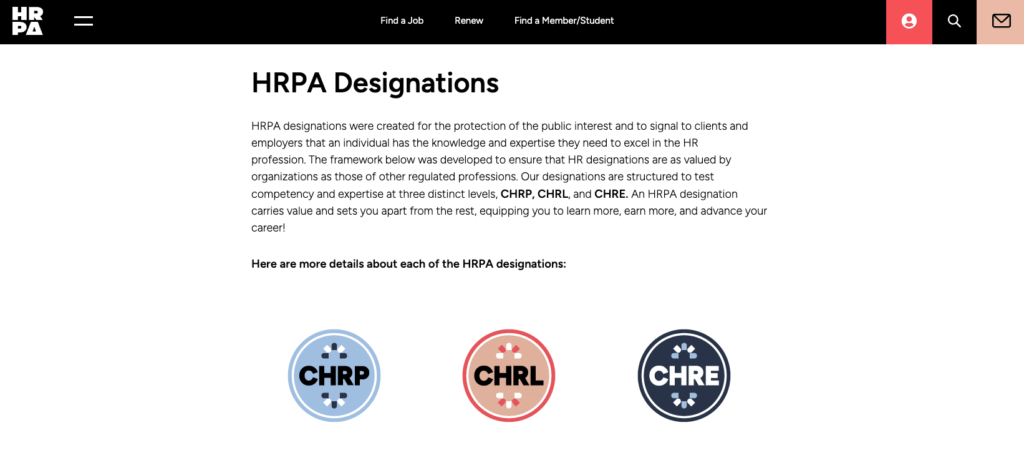Select the red CHRL designation badge

[x=509, y=375]
